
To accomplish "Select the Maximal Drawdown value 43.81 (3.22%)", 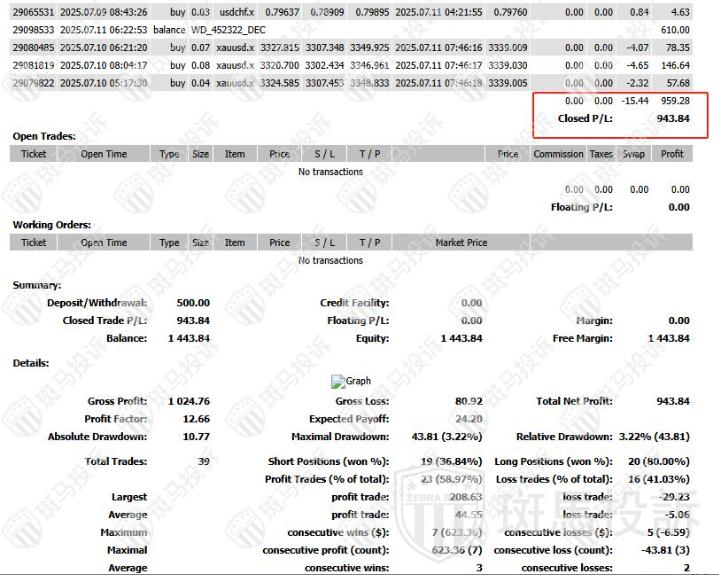I will (x=446, y=437).
